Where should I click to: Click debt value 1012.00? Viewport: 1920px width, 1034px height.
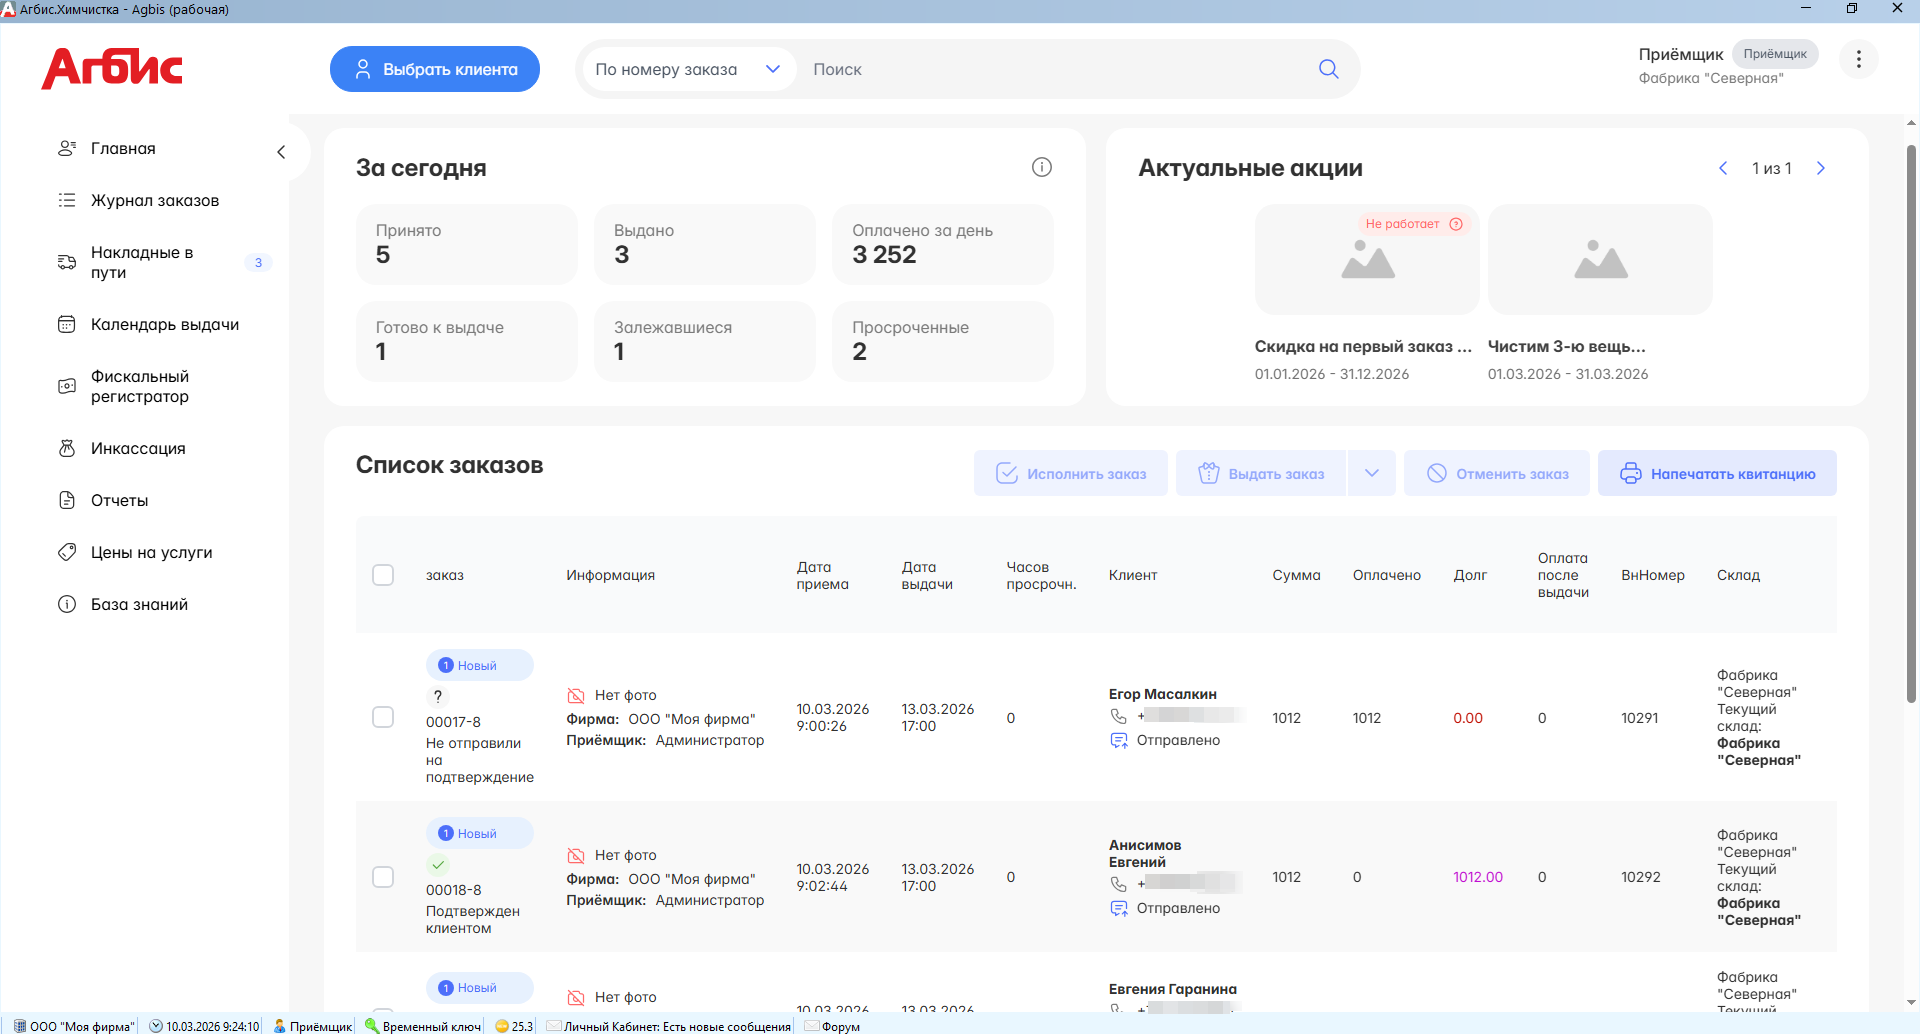[1478, 877]
